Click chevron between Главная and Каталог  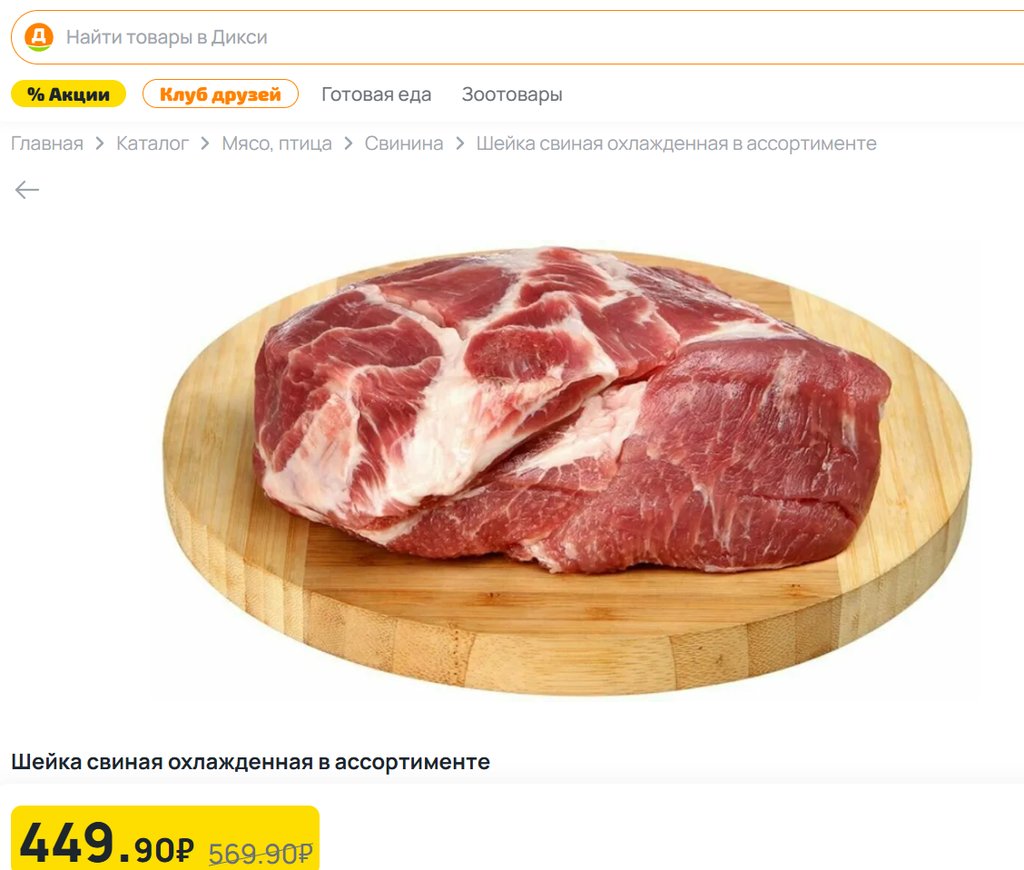100,144
